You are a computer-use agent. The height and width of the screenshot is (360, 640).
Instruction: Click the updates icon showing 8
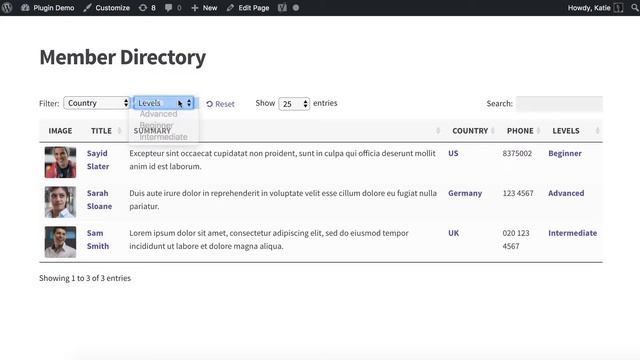147,8
